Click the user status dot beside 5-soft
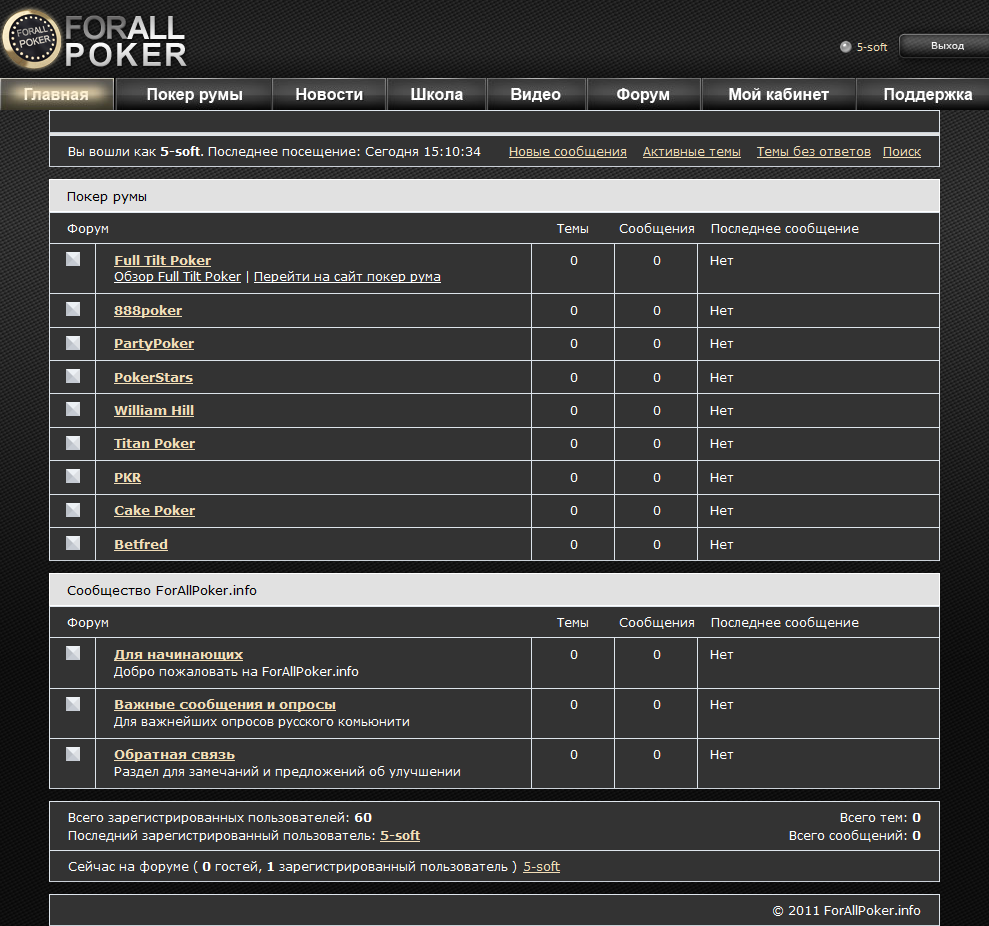The image size is (989, 926). tap(845, 47)
